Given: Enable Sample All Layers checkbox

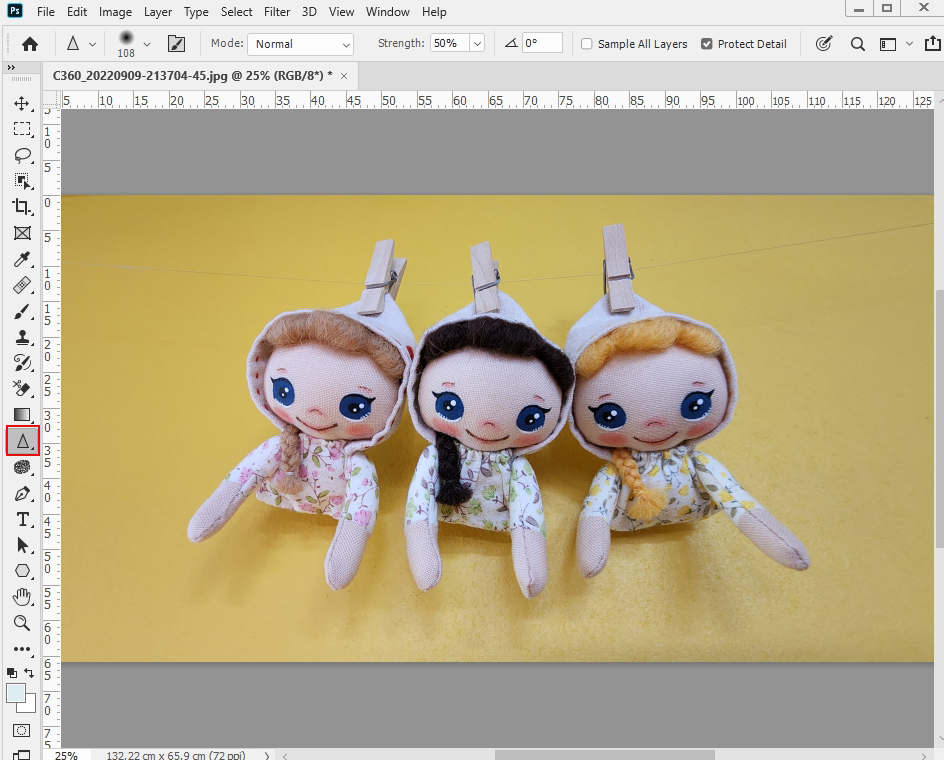Looking at the screenshot, I should [x=586, y=44].
